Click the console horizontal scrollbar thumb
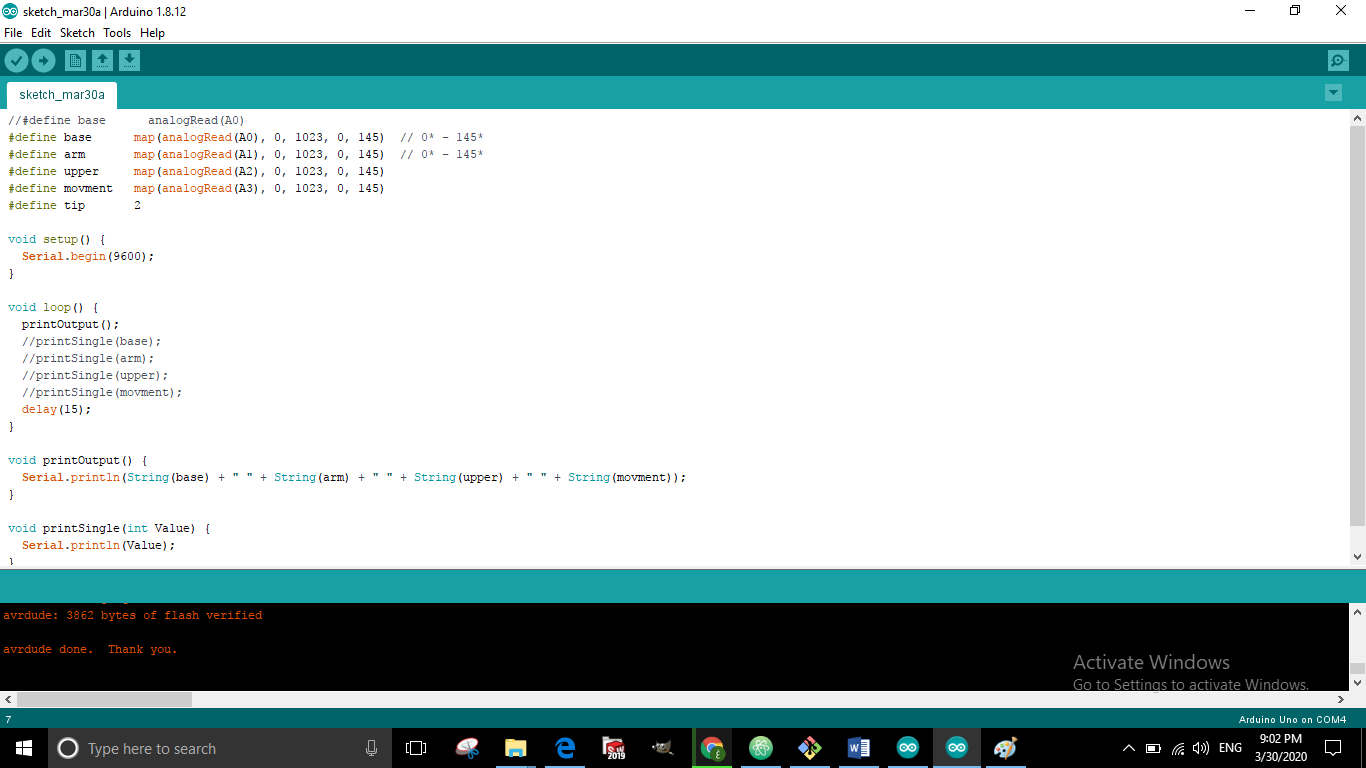This screenshot has height=768, width=1366. [104, 700]
